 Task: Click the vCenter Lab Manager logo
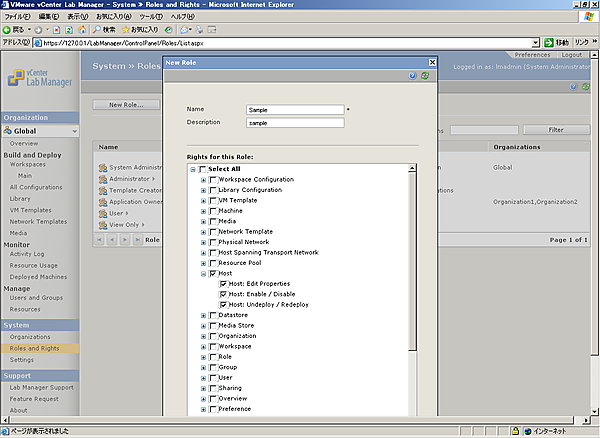[41, 78]
